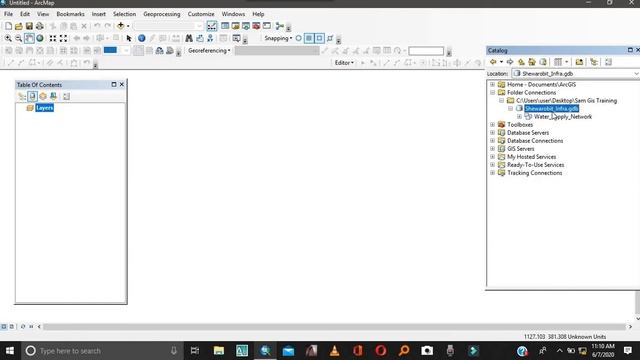Select the Zoom Out tool
Viewport: 640px width, 360px height.
coord(18,38)
